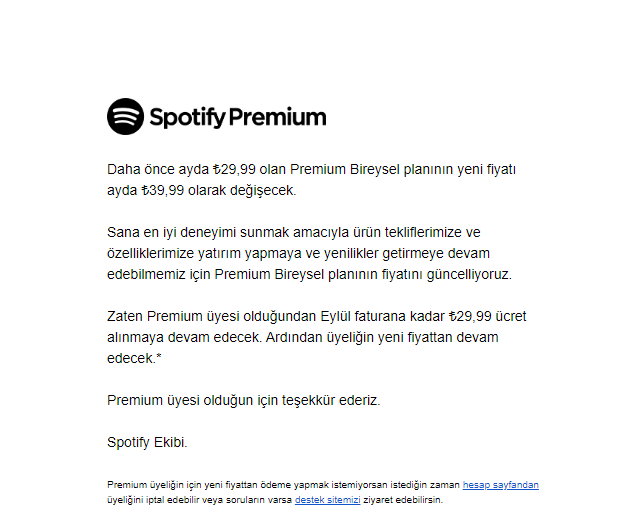The width and height of the screenshot is (642, 518).
Task: Click the word "güncelliyoruz." in the second paragraph
Action: [469, 274]
